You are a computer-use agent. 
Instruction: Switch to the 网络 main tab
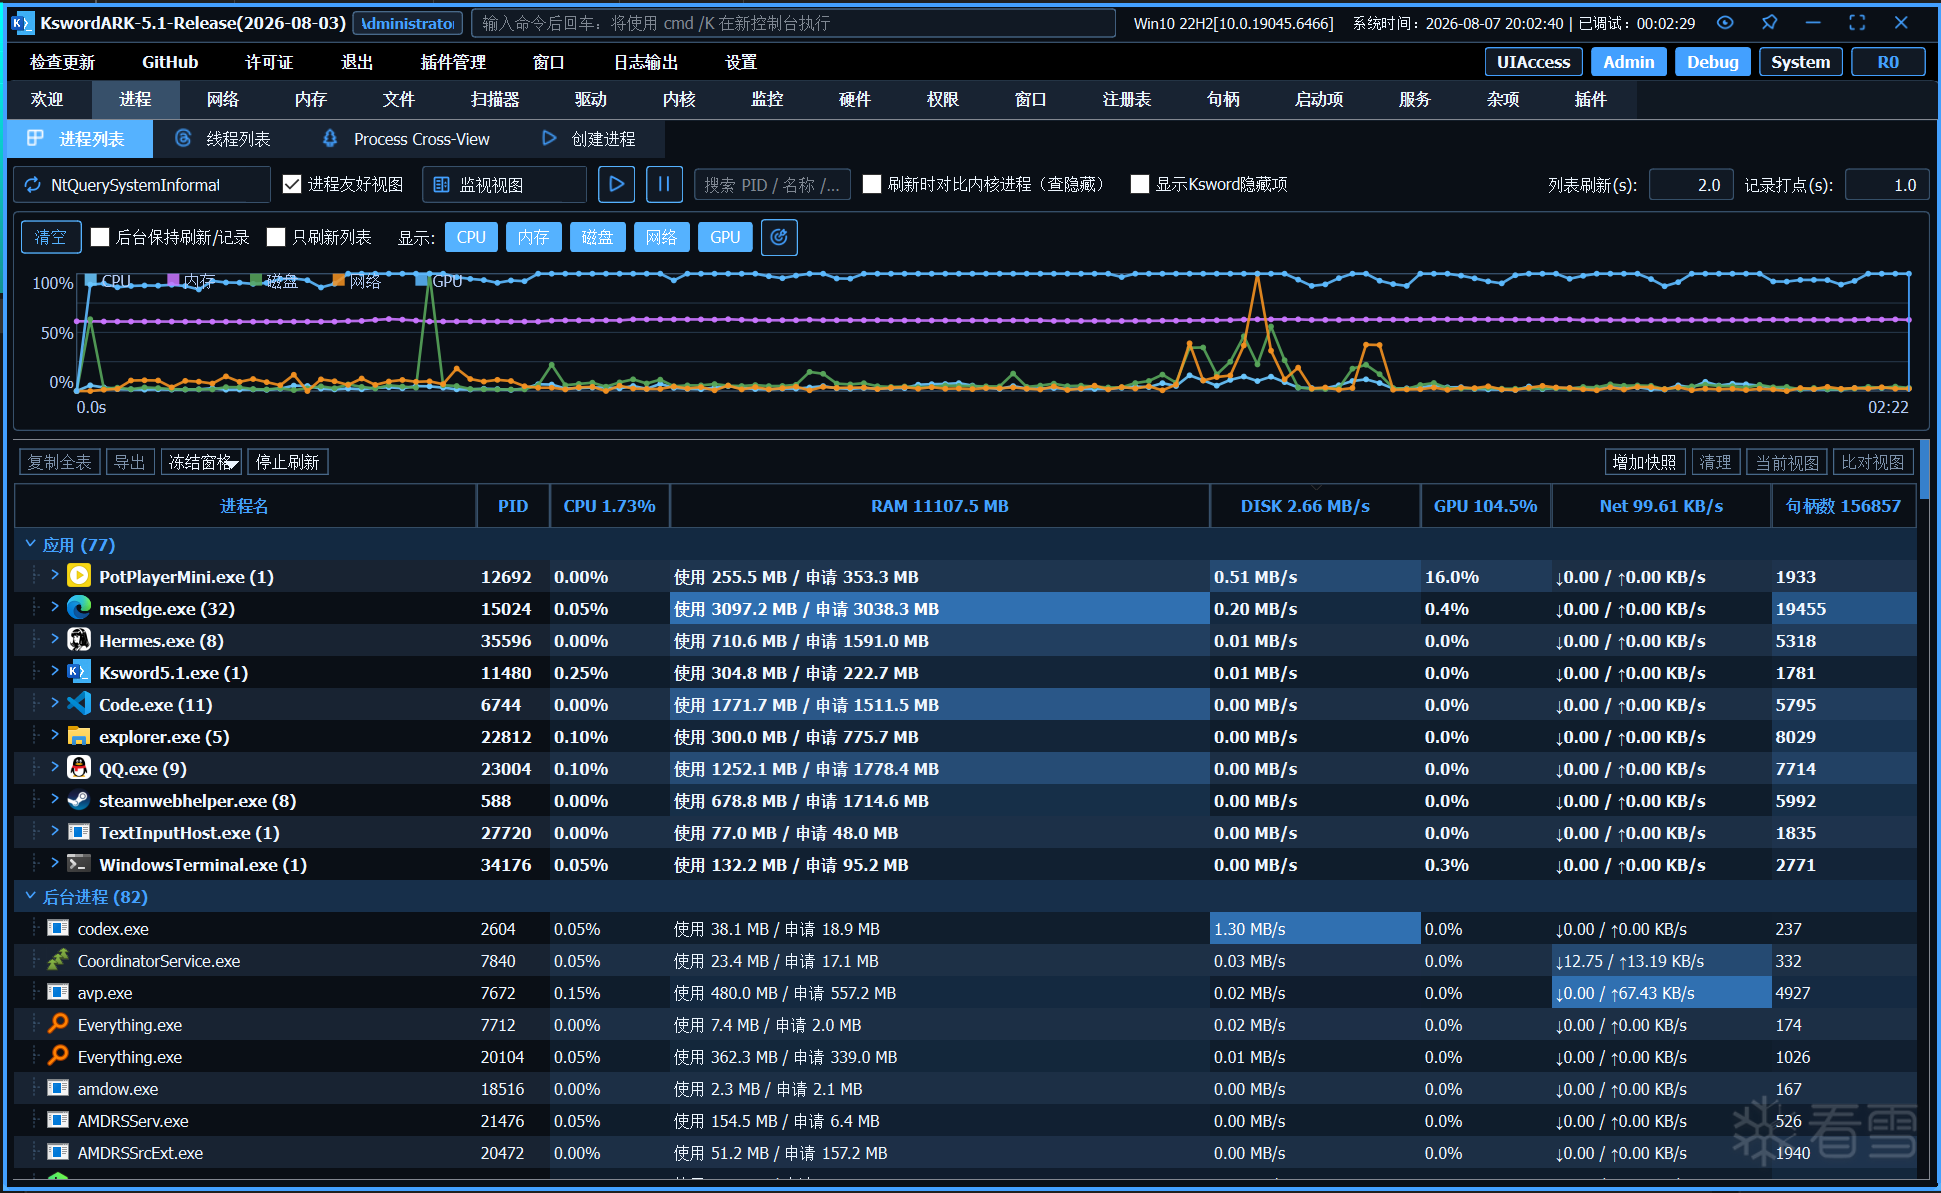[223, 99]
